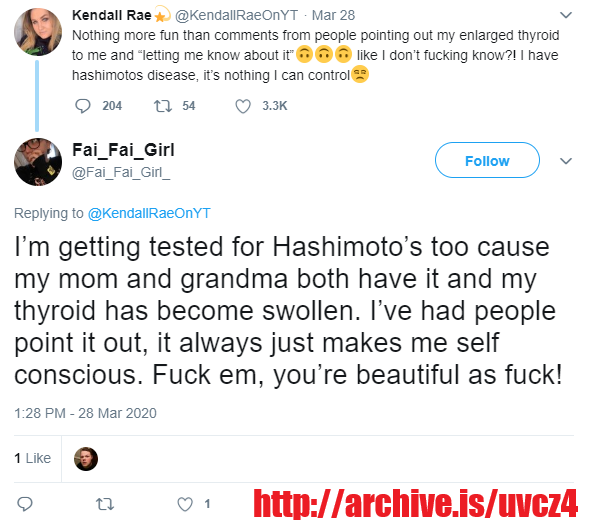Retweet Fai_Fai_Girl's reply
Image resolution: width=599 pixels, height=521 pixels.
(x=104, y=504)
